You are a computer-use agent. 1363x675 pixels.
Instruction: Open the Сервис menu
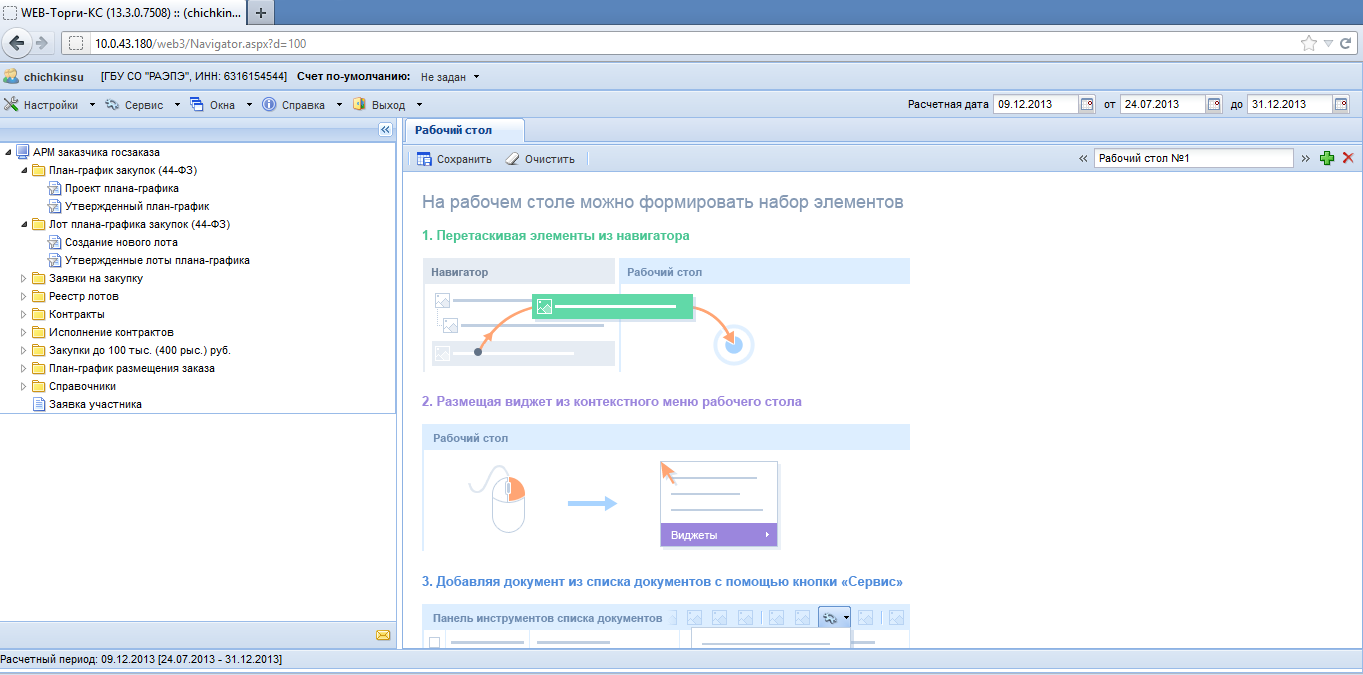pyautogui.click(x=143, y=104)
